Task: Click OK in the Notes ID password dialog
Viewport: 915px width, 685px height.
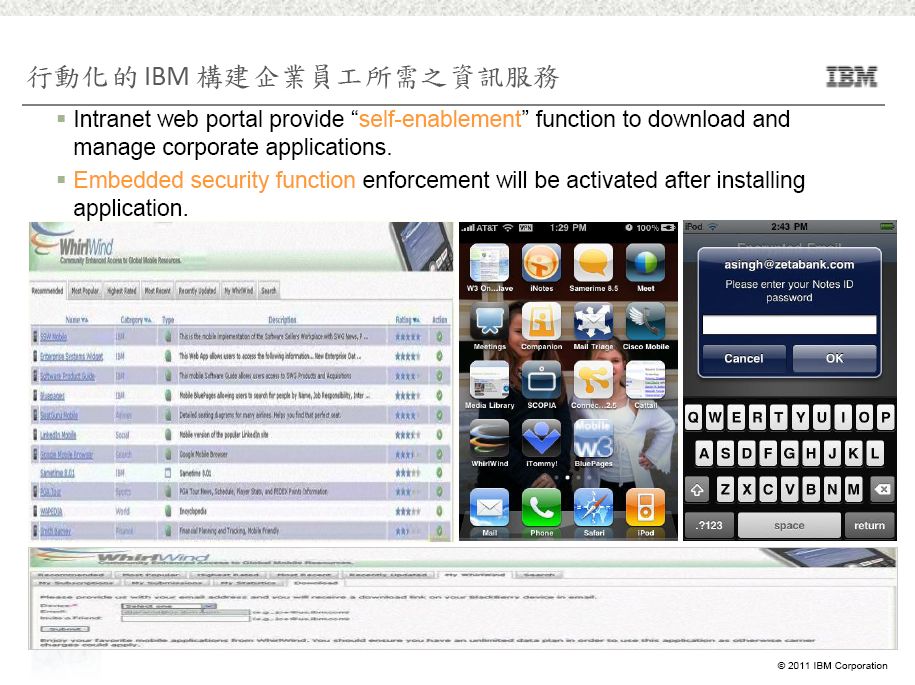Action: [834, 358]
